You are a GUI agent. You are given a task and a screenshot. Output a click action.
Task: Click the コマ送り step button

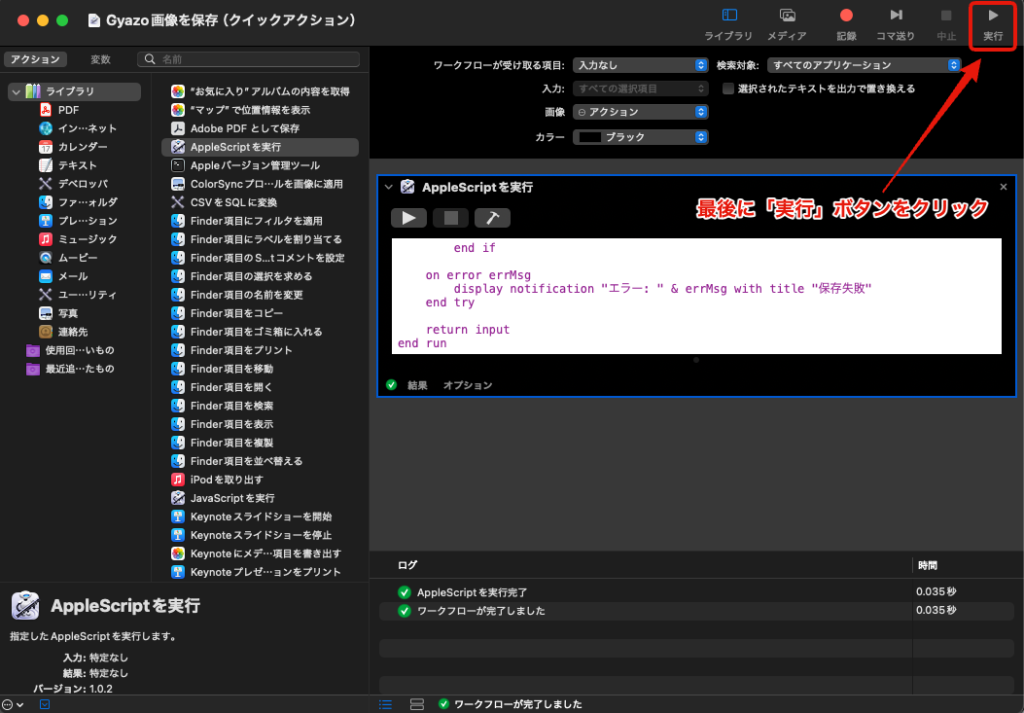tap(895, 23)
